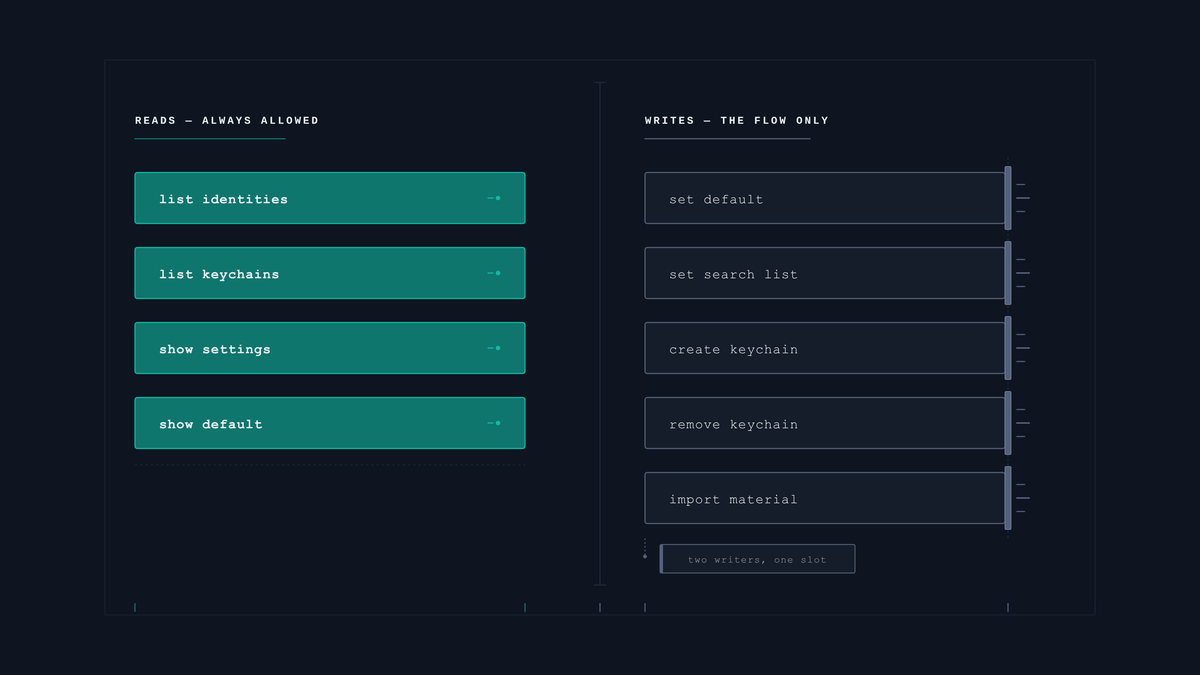Click the "WRITES — THE FLOW ONLY" heading
This screenshot has height=675, width=1200.
[737, 120]
